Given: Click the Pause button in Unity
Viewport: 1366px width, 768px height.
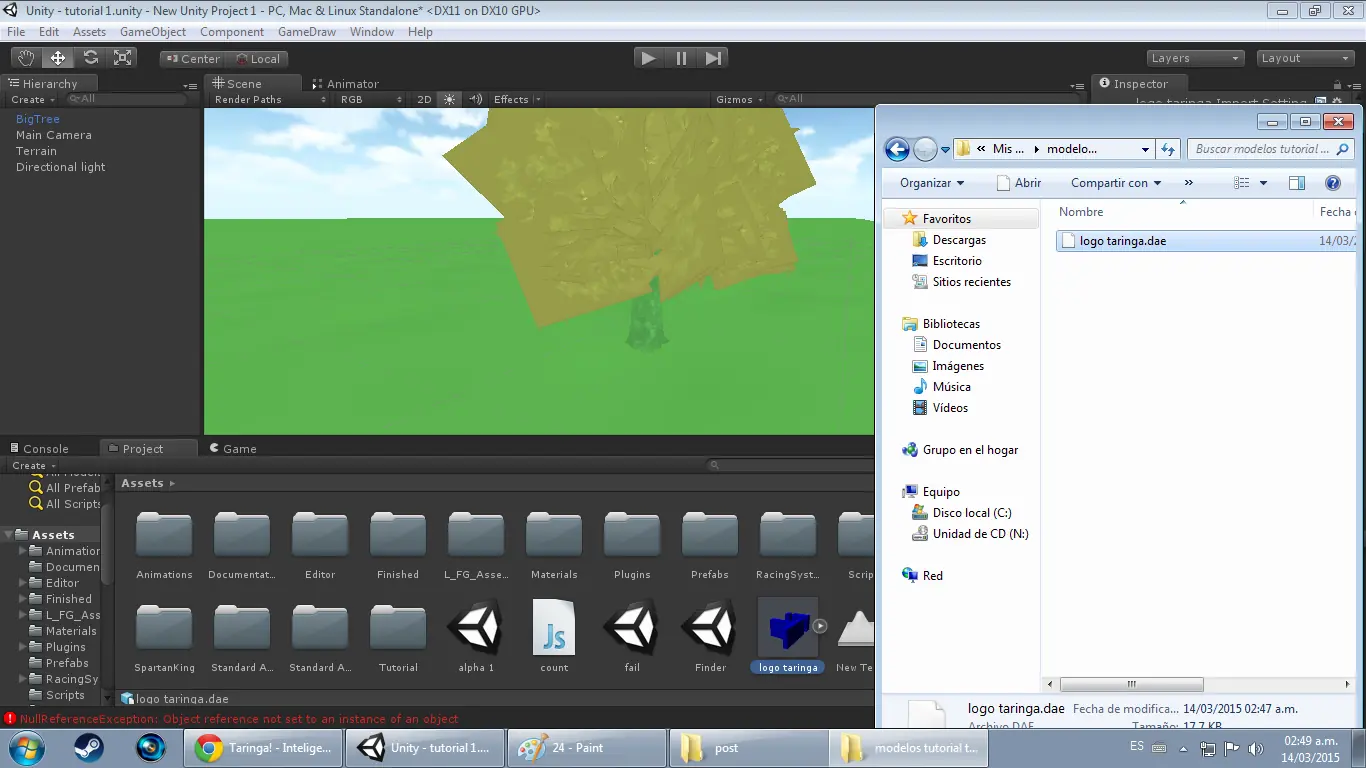Looking at the screenshot, I should (681, 58).
